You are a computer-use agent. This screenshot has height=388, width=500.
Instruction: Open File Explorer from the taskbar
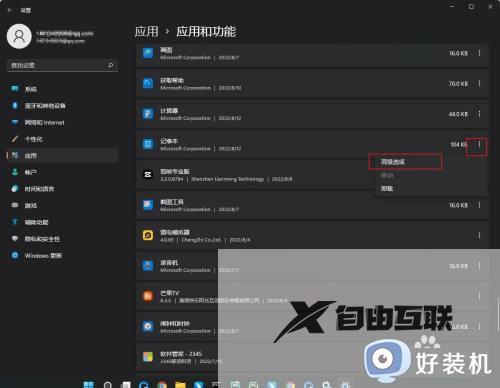[x=180, y=385]
